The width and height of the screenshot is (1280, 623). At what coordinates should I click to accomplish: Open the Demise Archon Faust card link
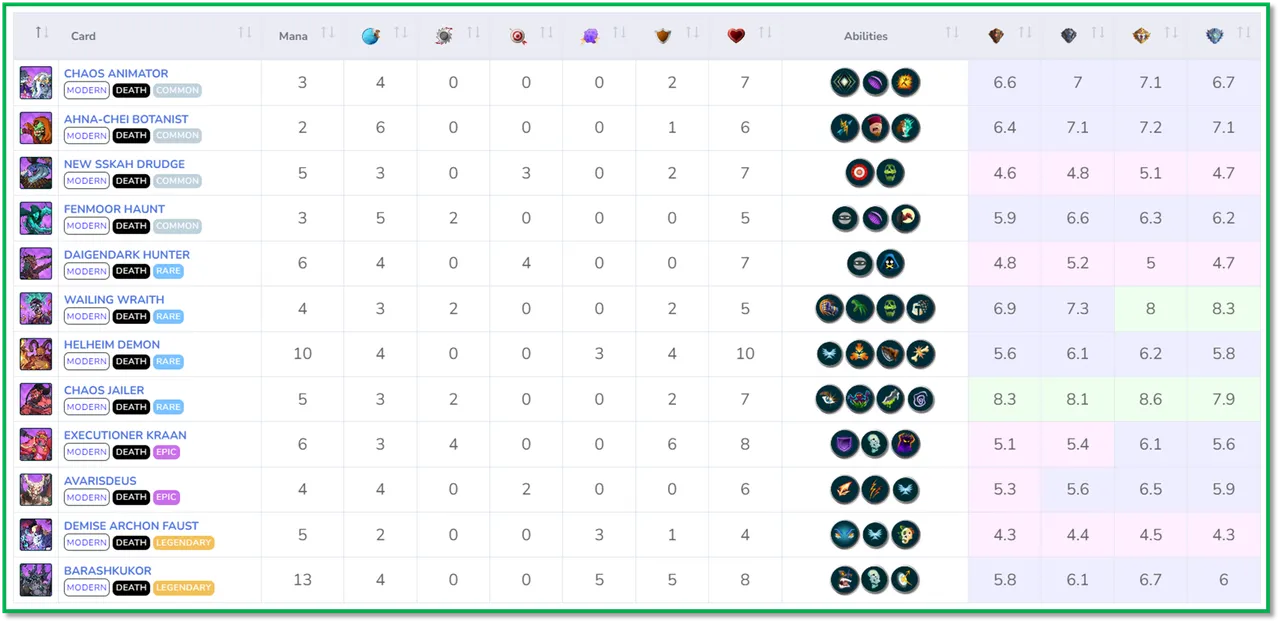[131, 526]
